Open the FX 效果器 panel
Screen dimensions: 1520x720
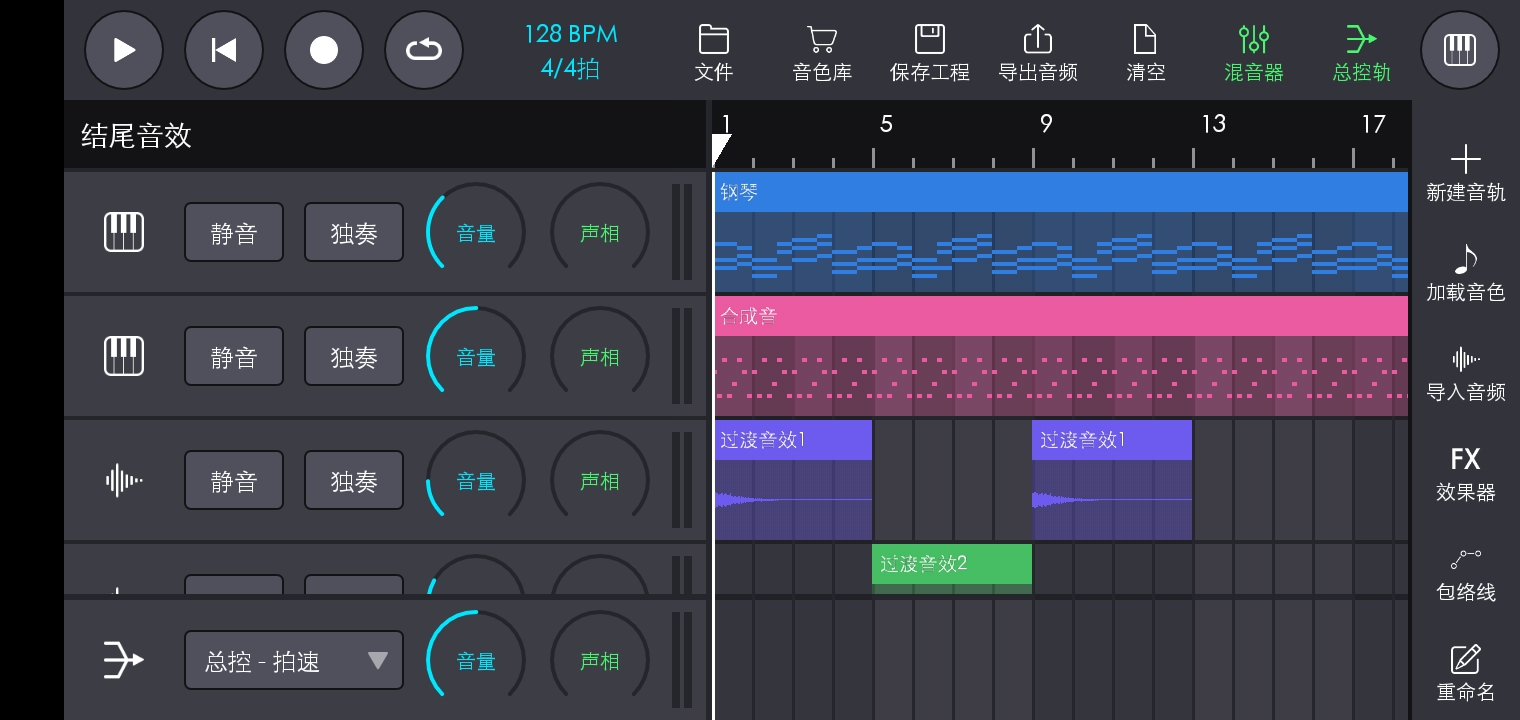[x=1466, y=474]
